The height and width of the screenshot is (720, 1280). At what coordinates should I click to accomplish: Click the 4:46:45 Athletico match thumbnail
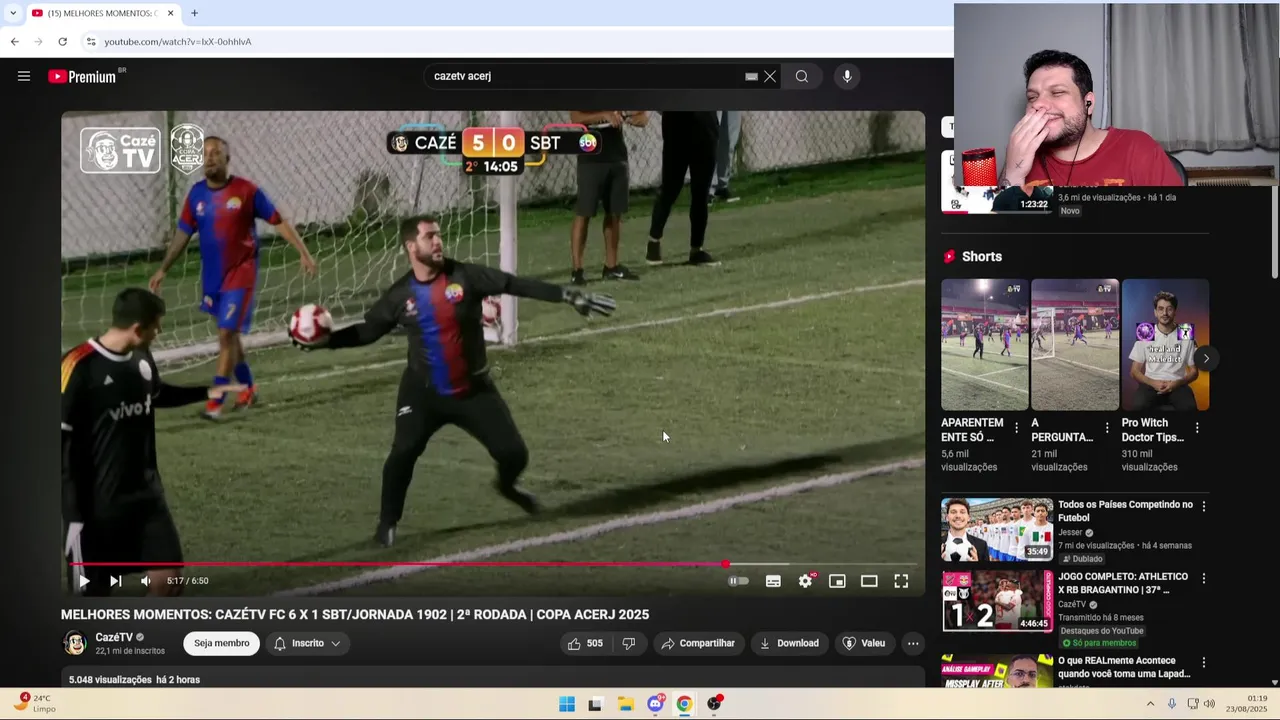[x=997, y=601]
